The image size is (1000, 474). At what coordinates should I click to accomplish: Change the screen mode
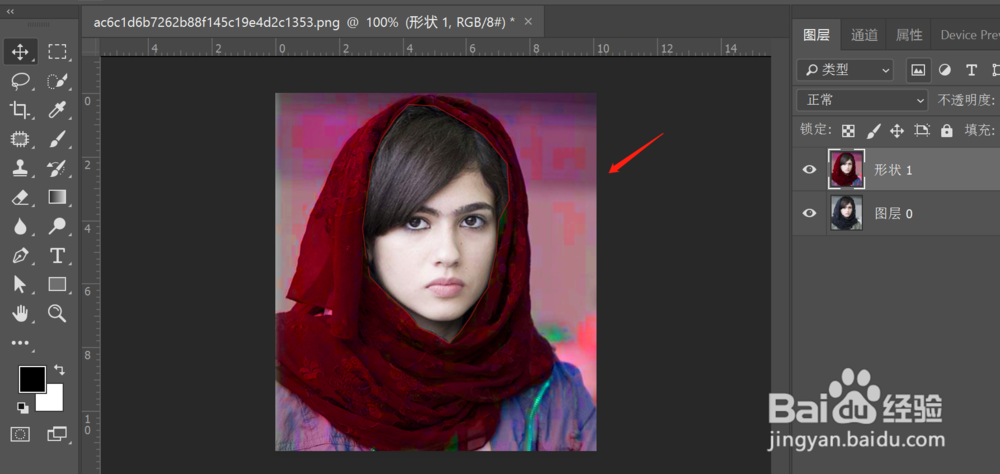[x=57, y=434]
